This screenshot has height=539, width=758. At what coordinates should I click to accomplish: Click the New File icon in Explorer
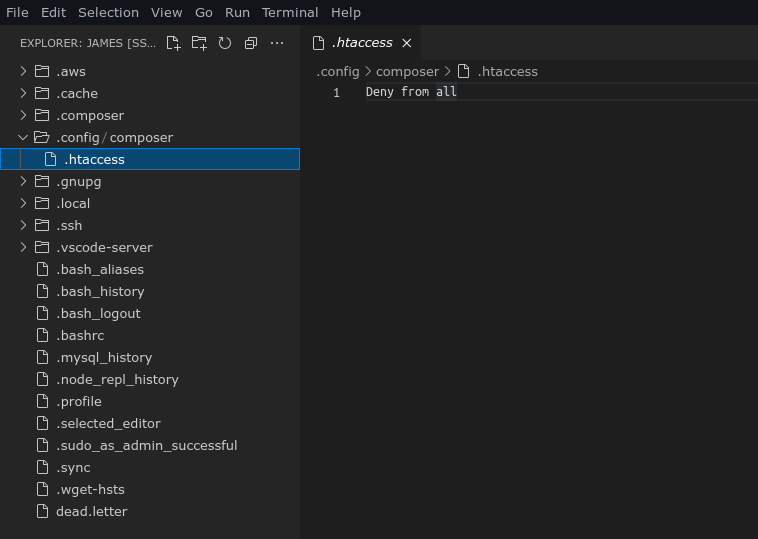pos(173,43)
